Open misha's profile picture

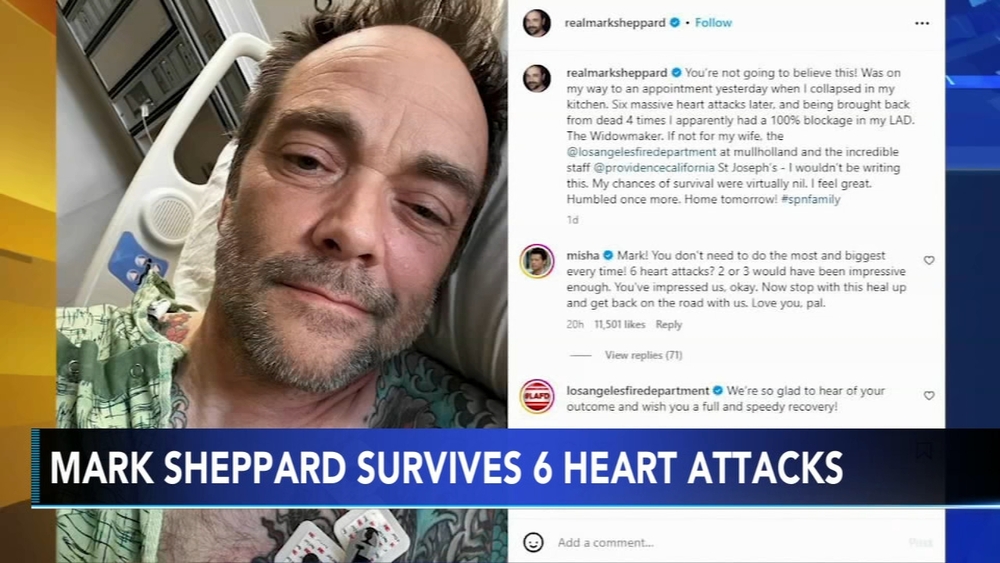coord(536,261)
